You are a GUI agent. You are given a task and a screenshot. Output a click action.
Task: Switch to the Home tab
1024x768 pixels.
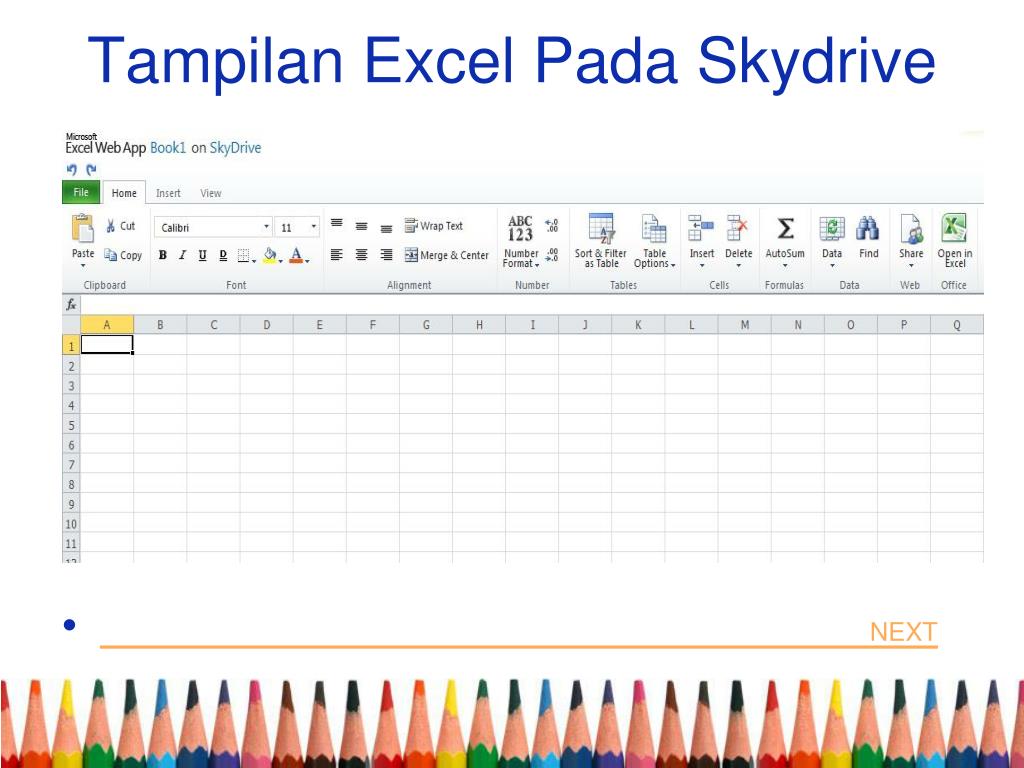tap(124, 193)
